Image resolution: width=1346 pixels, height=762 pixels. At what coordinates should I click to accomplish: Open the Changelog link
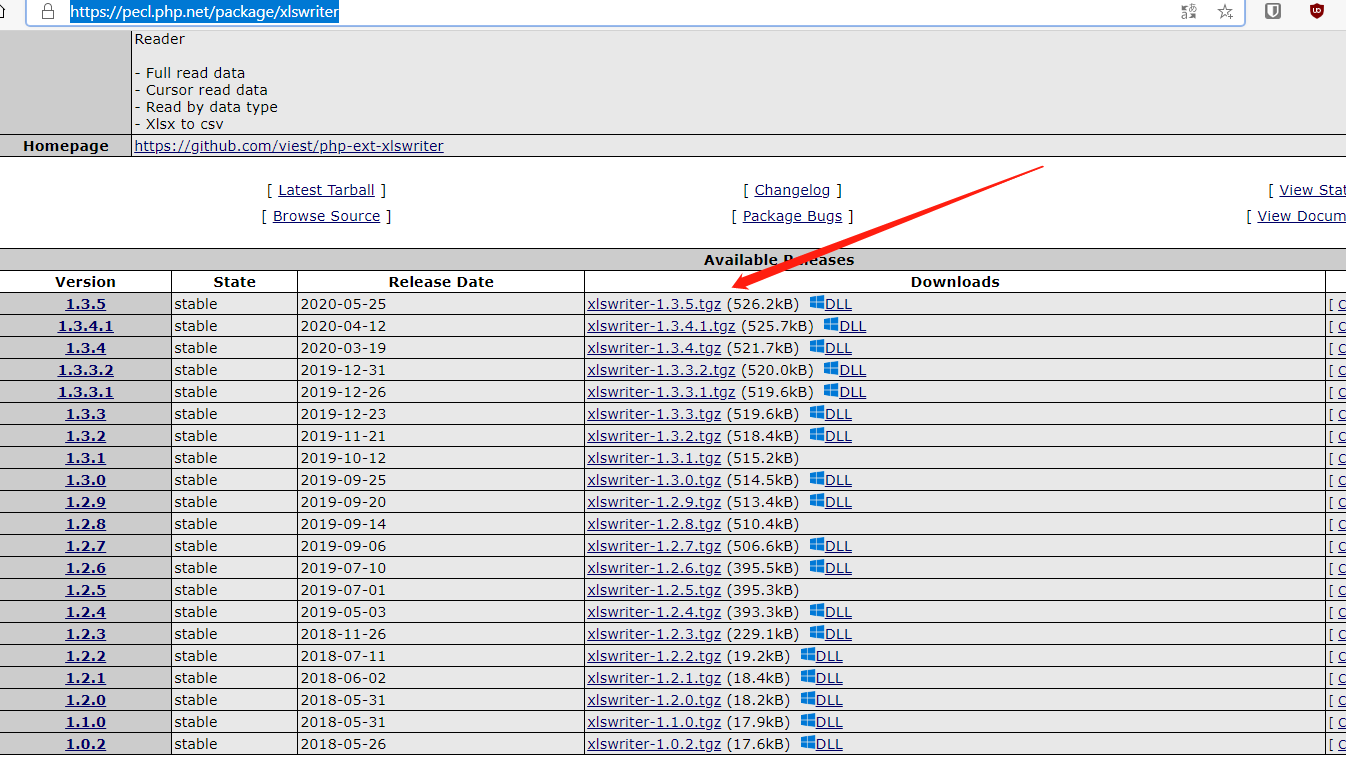(792, 190)
